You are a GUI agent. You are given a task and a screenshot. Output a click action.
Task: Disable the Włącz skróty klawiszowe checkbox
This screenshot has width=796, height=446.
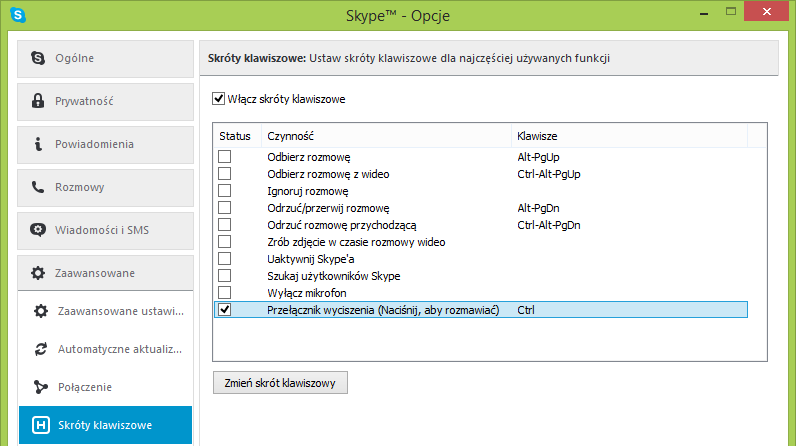tap(218, 98)
